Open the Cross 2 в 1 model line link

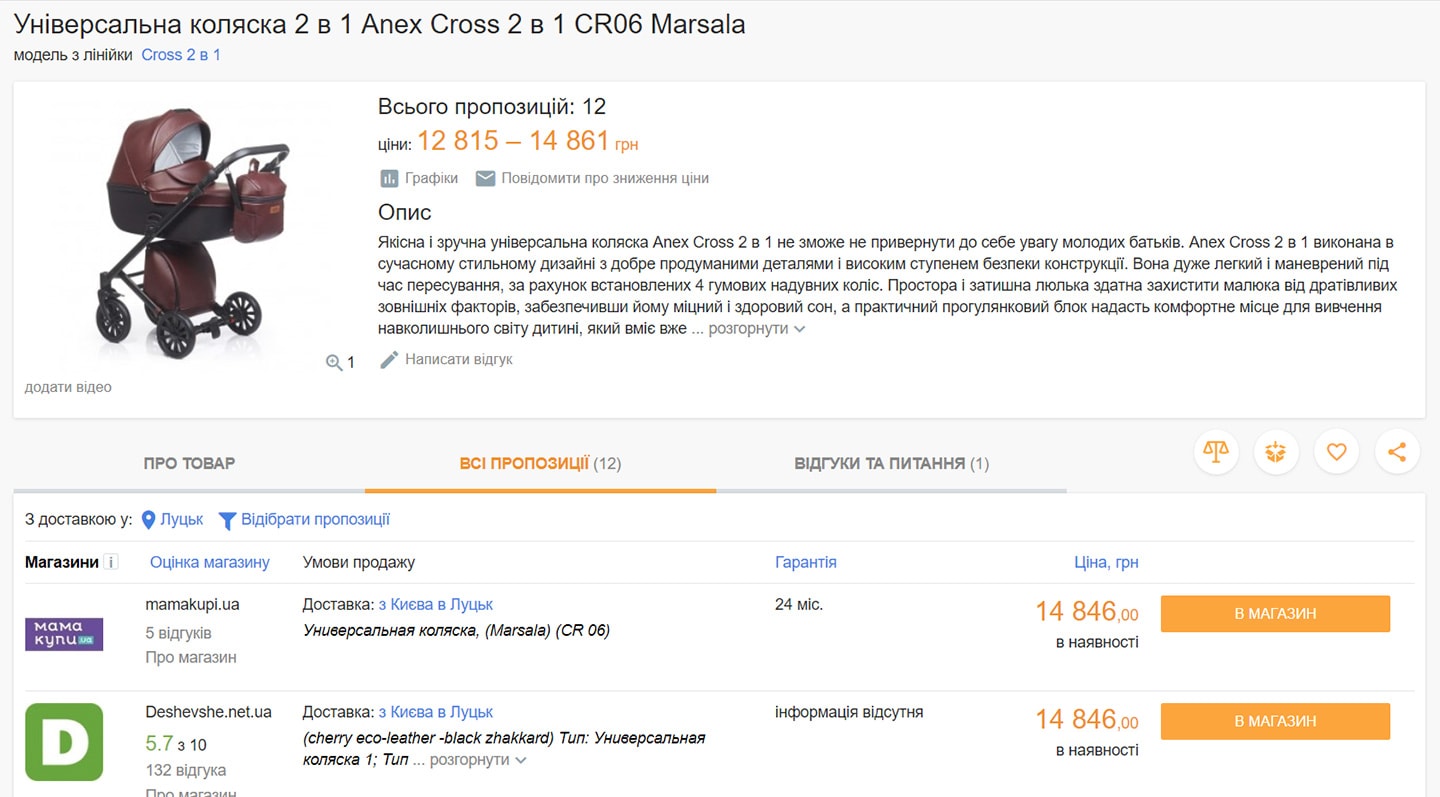pos(181,55)
